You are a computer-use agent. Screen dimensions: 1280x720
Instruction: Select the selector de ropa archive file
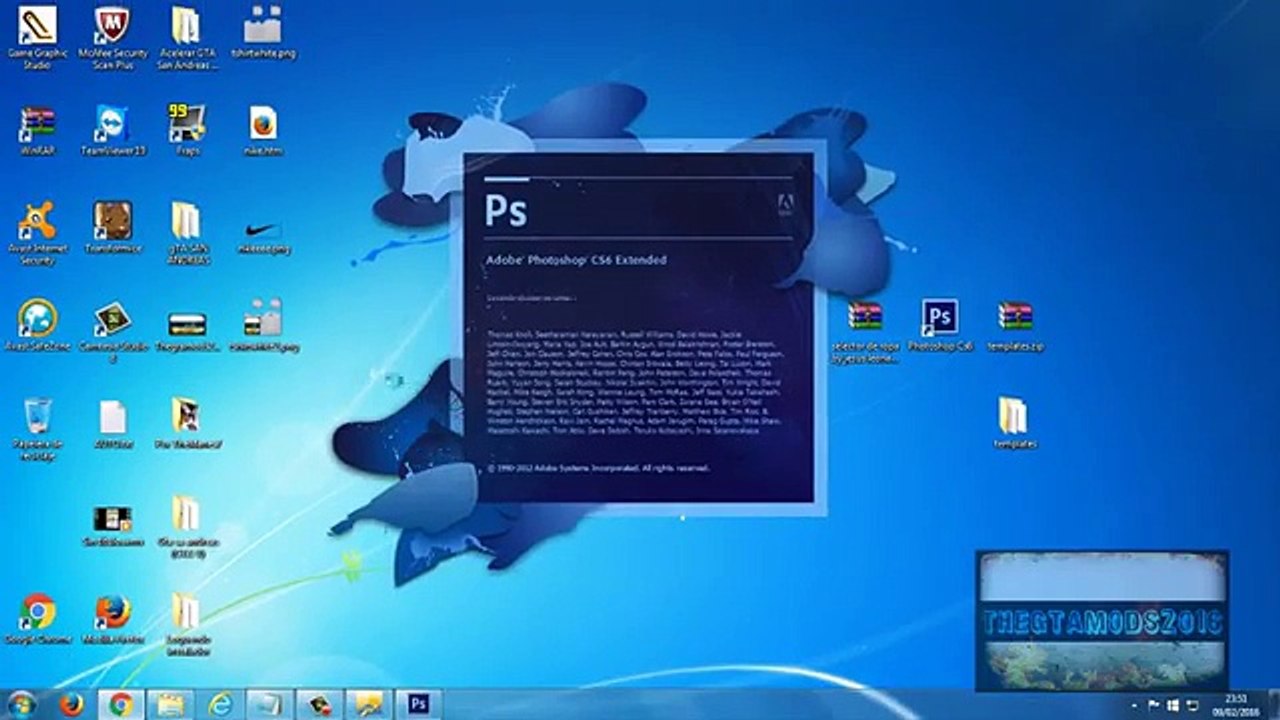point(865,332)
